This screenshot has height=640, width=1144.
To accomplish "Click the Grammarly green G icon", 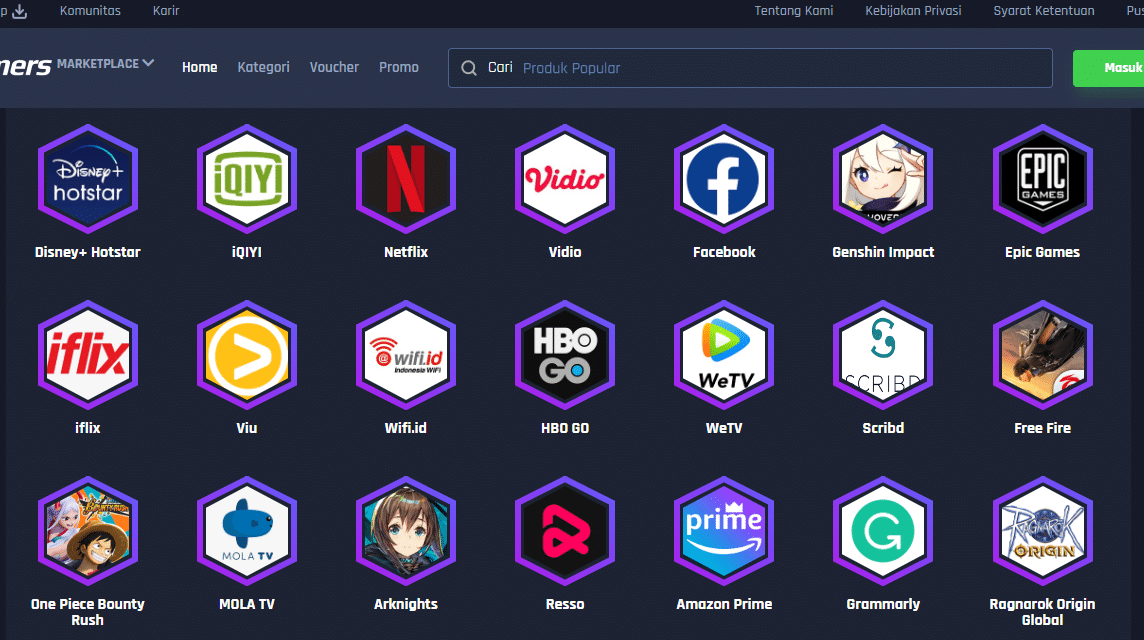I will click(x=883, y=531).
